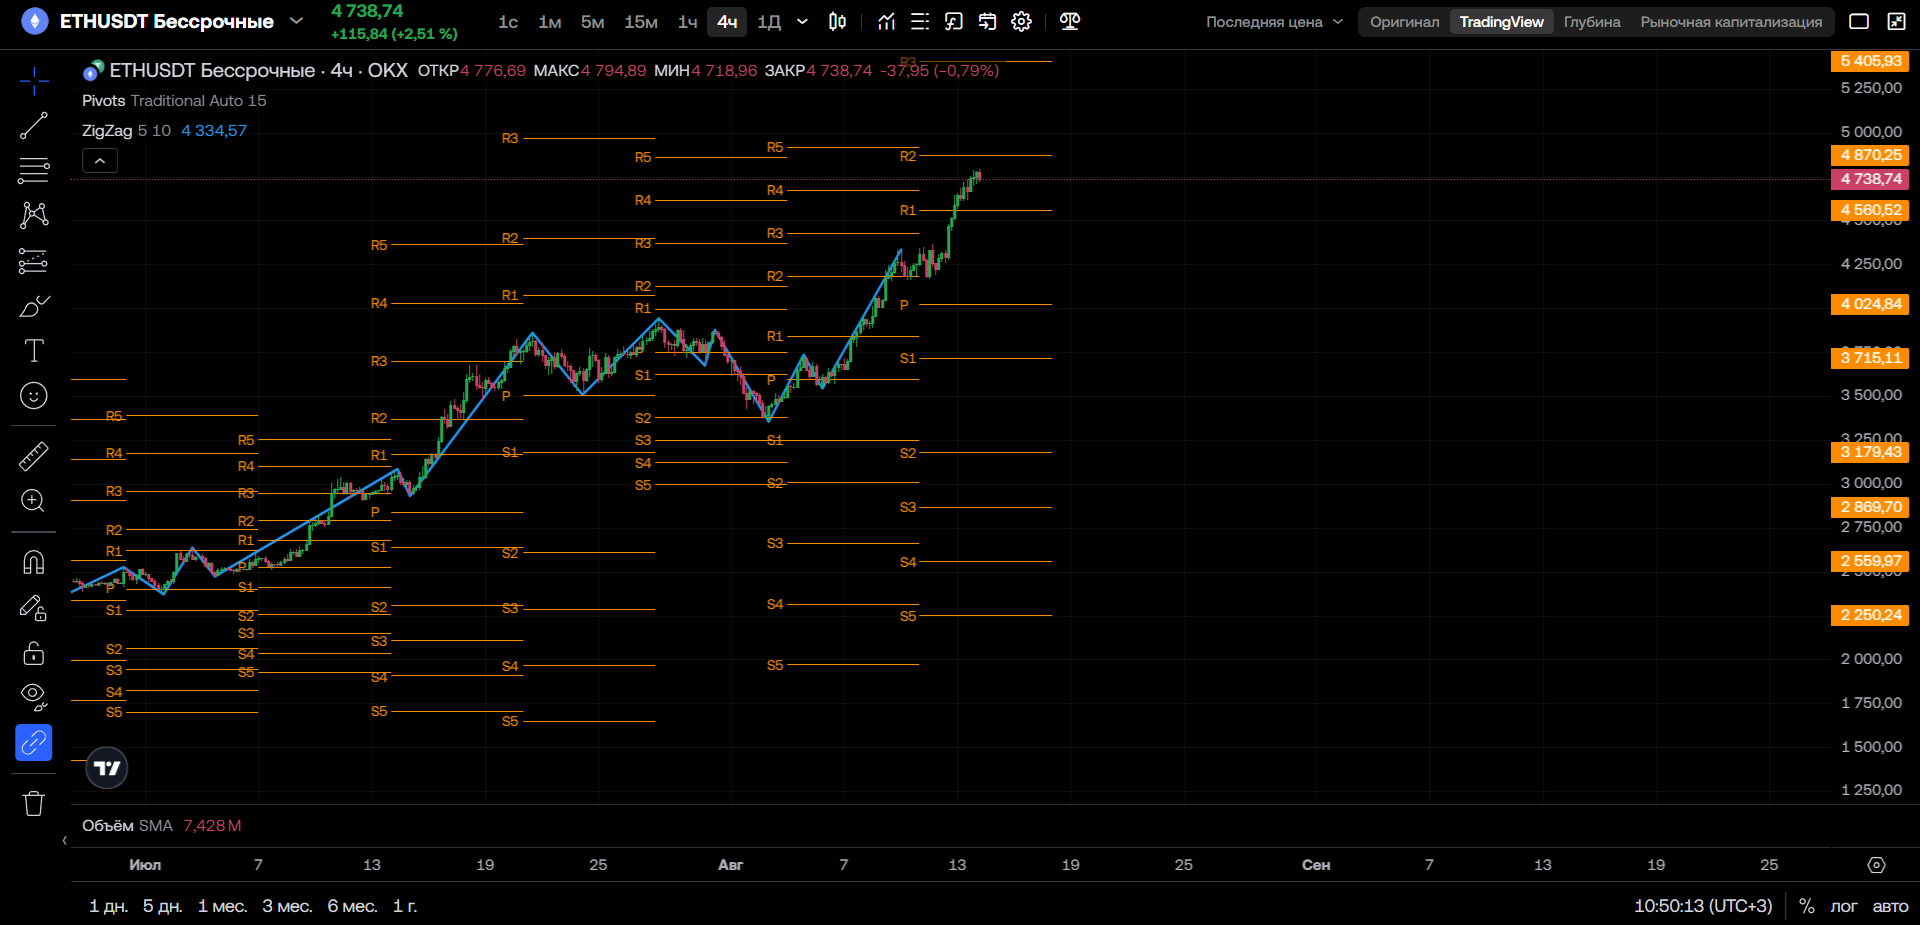
Task: Toggle stay in drawing mode
Action: coord(34,607)
